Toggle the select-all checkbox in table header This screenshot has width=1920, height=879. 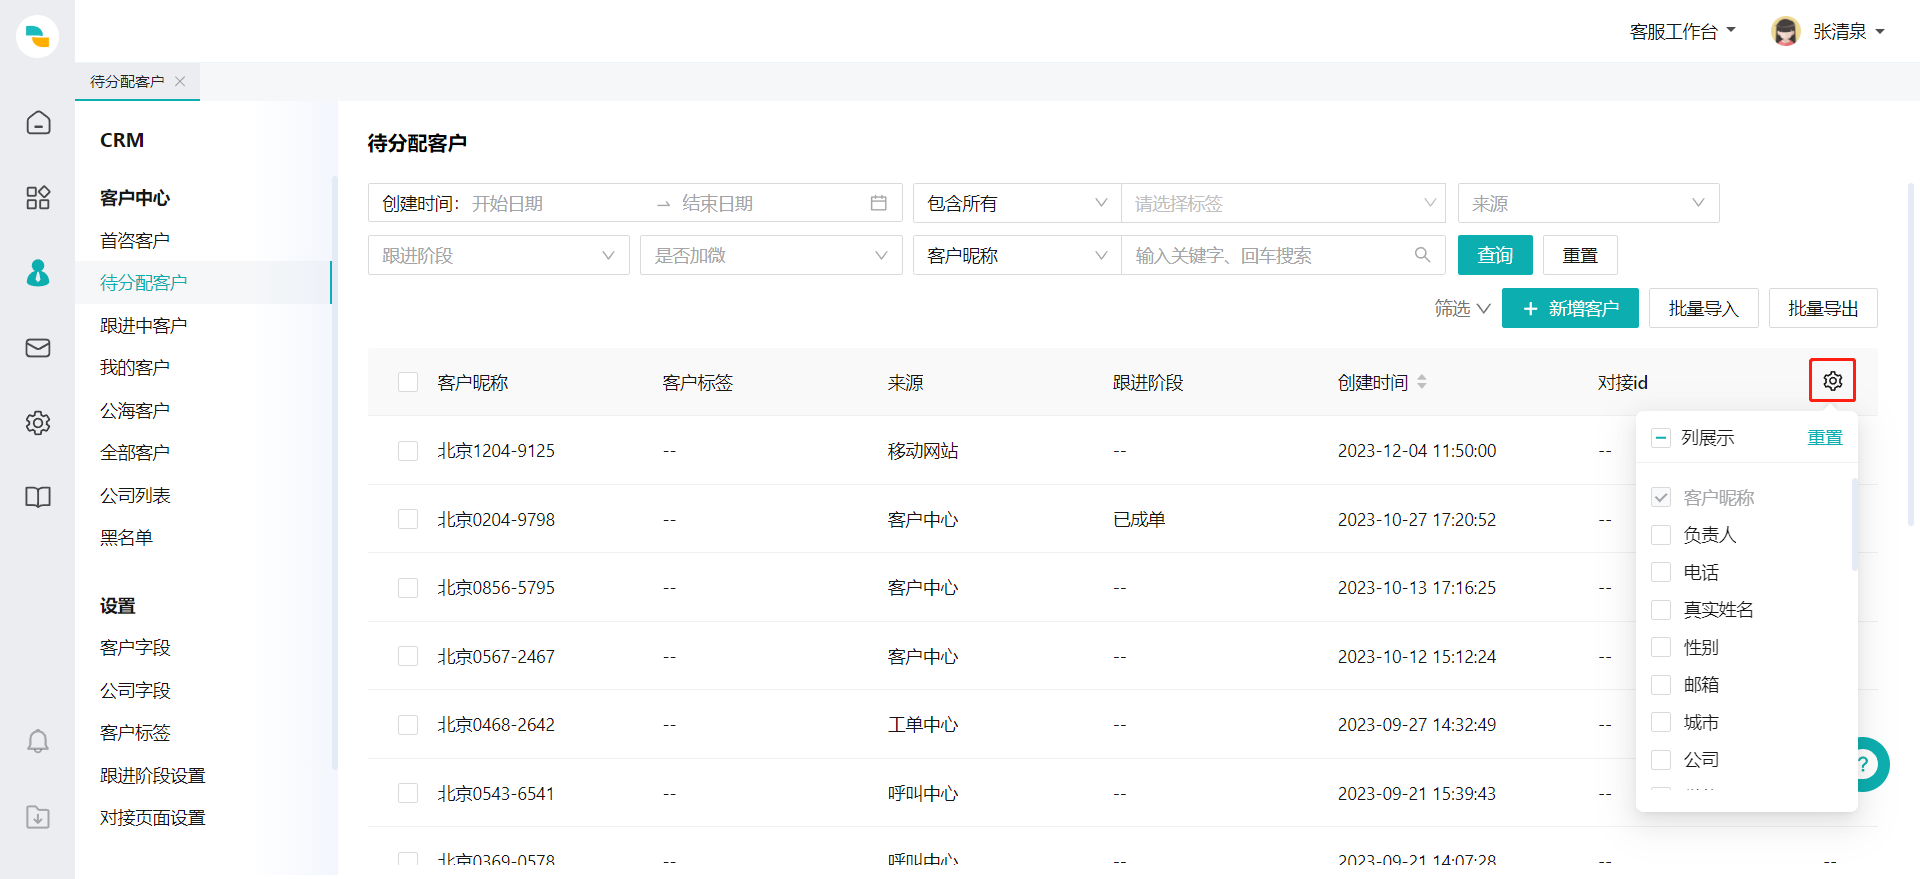point(408,382)
